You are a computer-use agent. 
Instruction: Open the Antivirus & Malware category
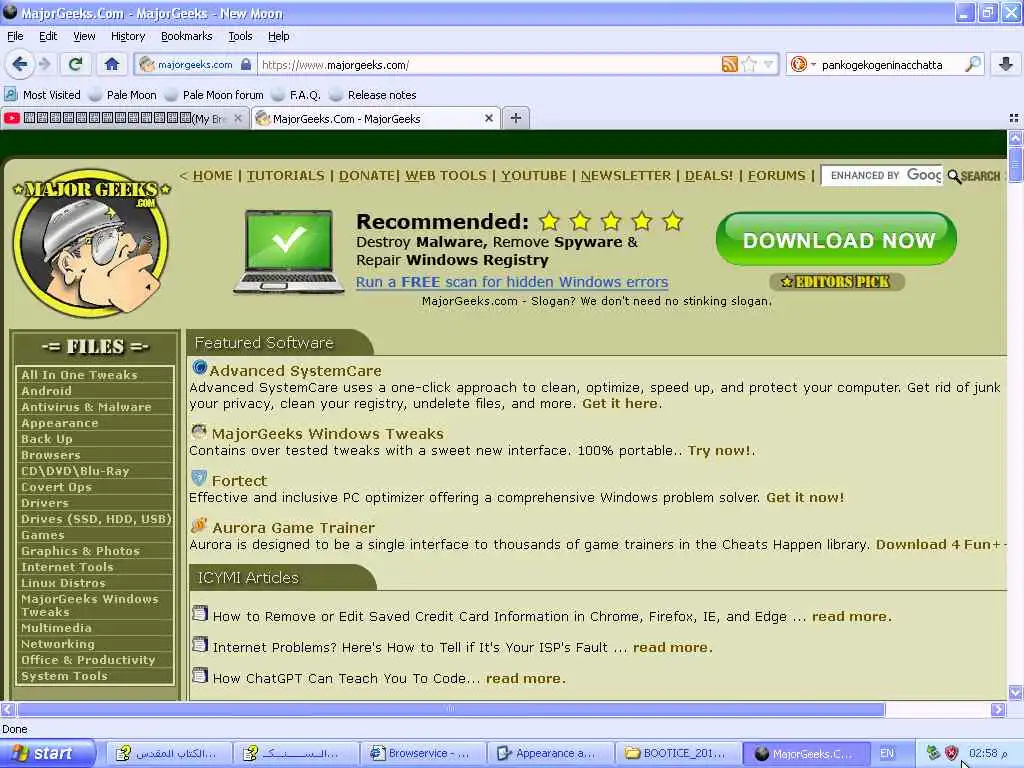click(x=86, y=407)
